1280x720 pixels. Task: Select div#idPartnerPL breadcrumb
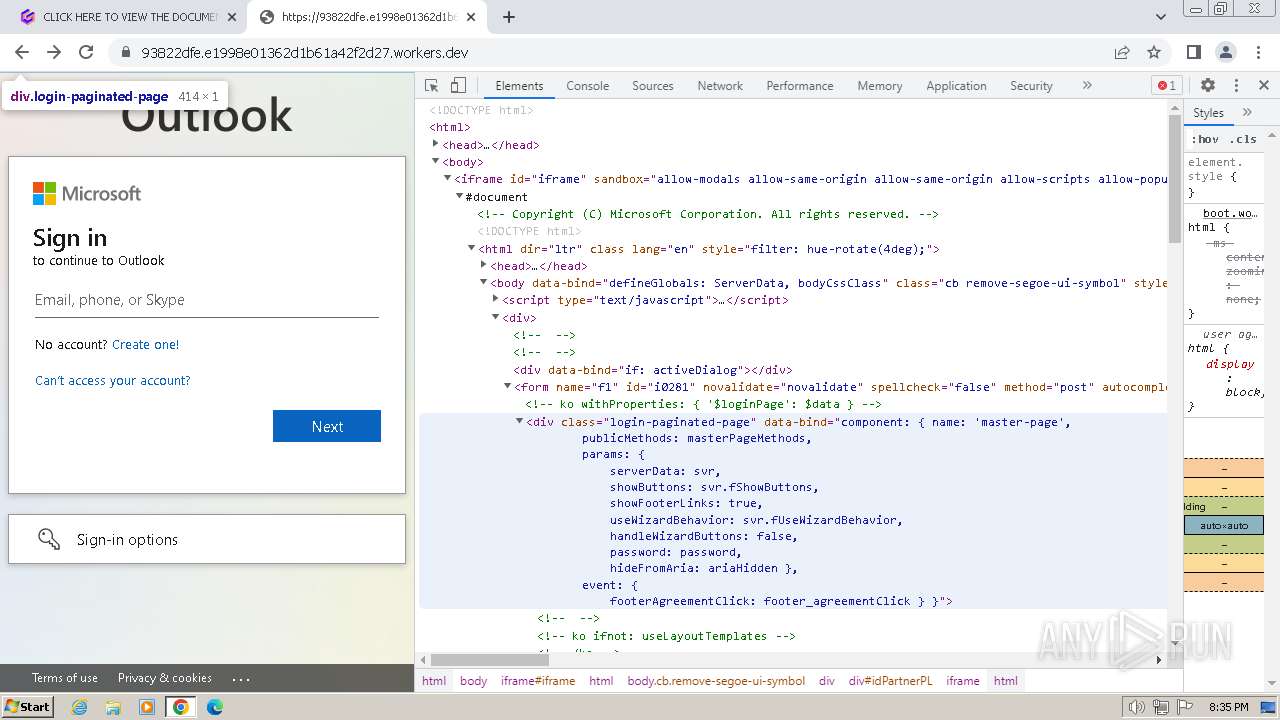pyautogui.click(x=890, y=681)
